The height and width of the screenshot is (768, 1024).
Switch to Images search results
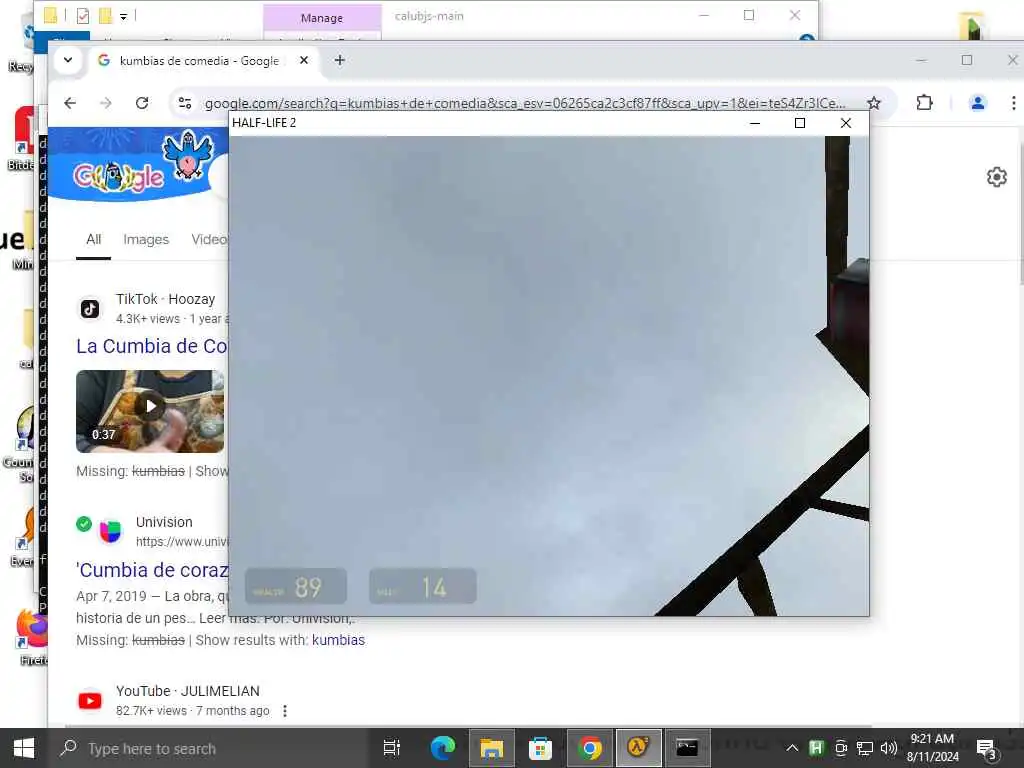click(x=146, y=240)
